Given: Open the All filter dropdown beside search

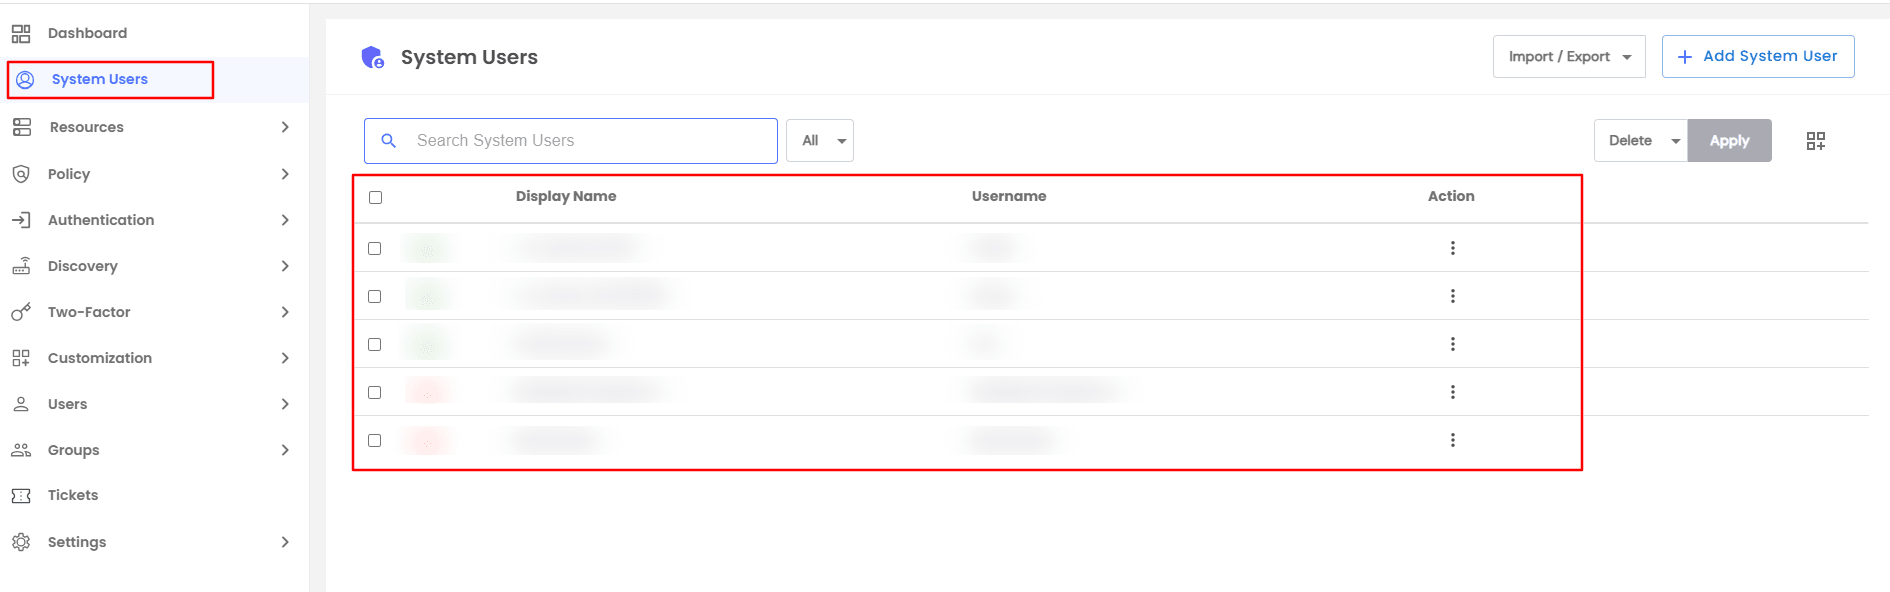Looking at the screenshot, I should [819, 140].
